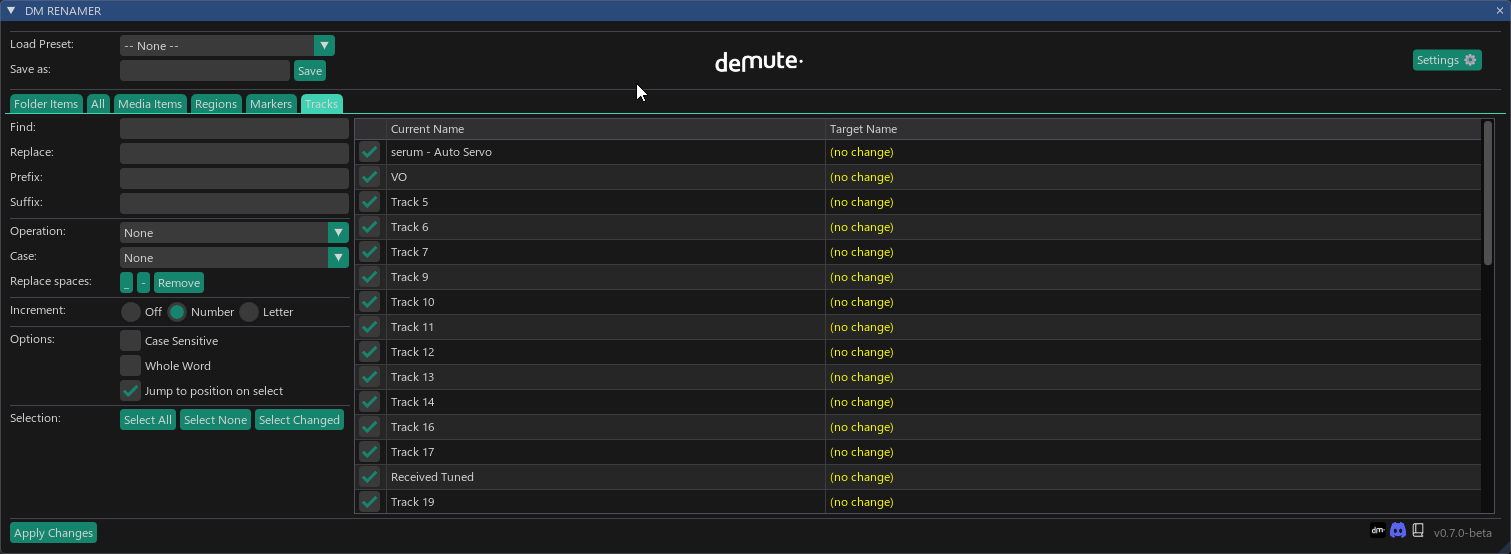The width and height of the screenshot is (1511, 554).
Task: Open the Discord server icon link
Action: click(1398, 531)
